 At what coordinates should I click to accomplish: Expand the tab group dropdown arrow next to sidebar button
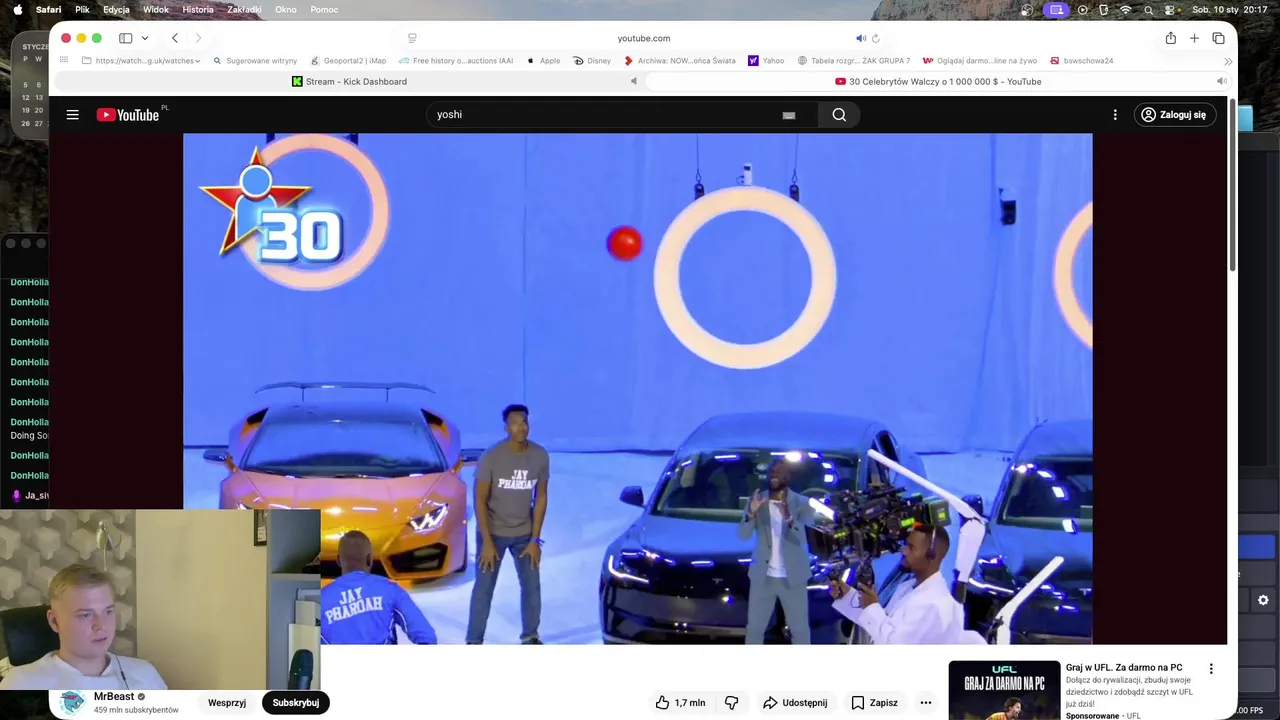[145, 38]
